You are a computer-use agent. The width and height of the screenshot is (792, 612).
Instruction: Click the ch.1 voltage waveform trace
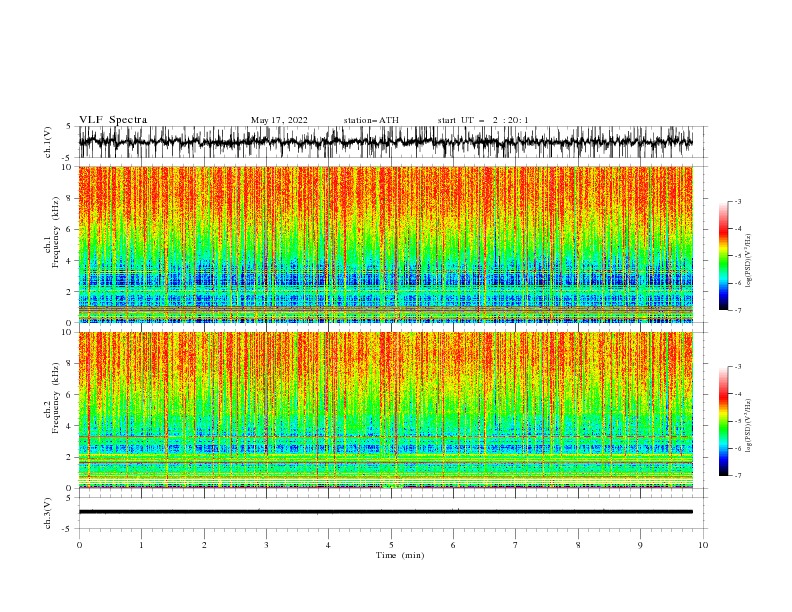pyautogui.click(x=386, y=142)
